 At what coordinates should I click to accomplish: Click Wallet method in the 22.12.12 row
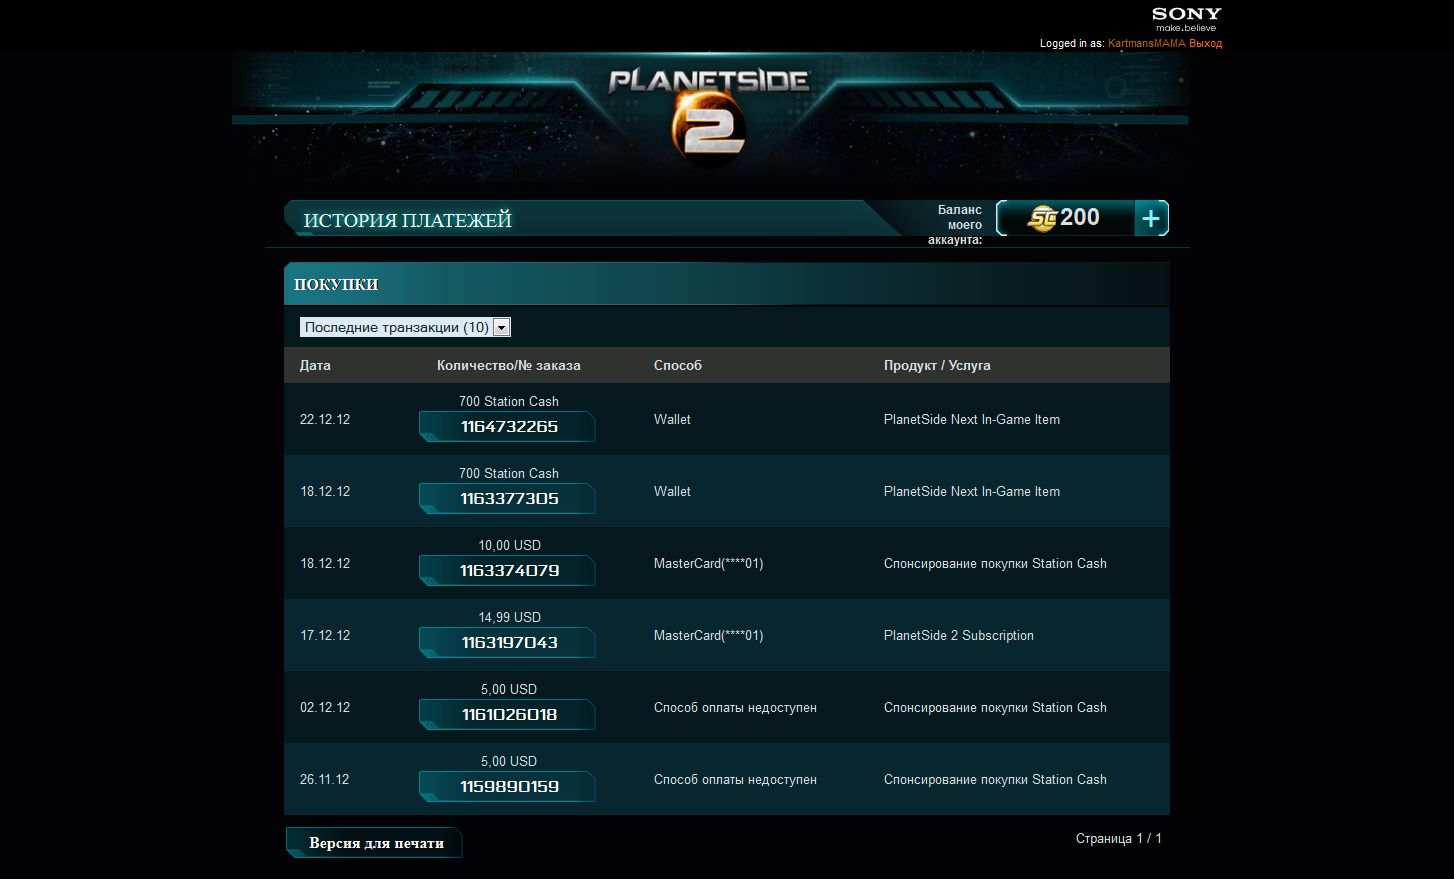[x=672, y=419]
